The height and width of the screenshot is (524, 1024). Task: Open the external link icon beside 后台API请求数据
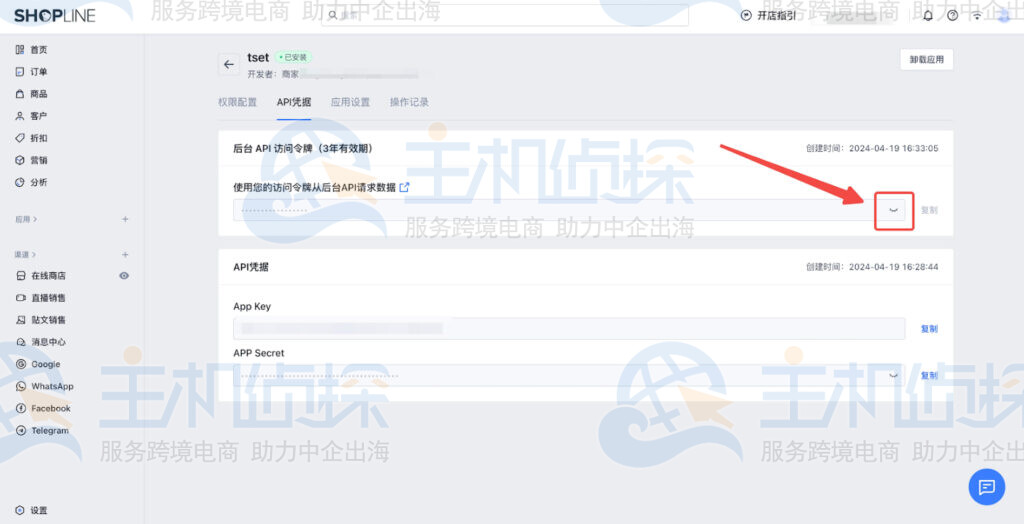(x=404, y=188)
